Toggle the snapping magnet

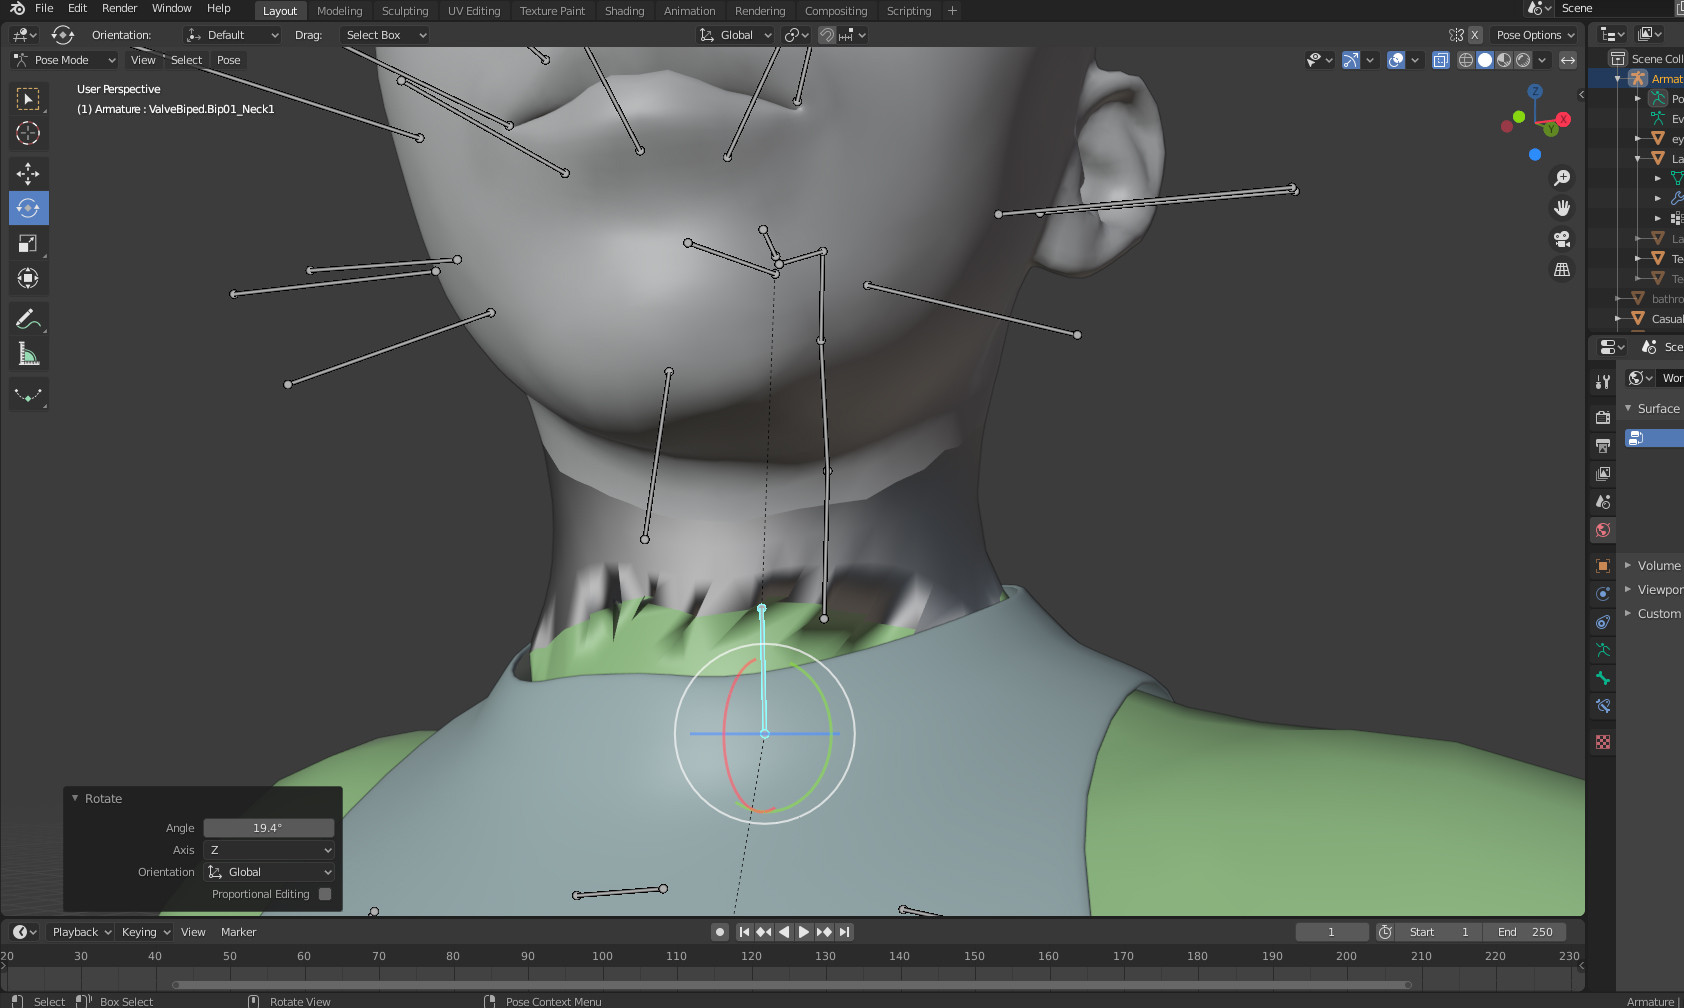(827, 35)
